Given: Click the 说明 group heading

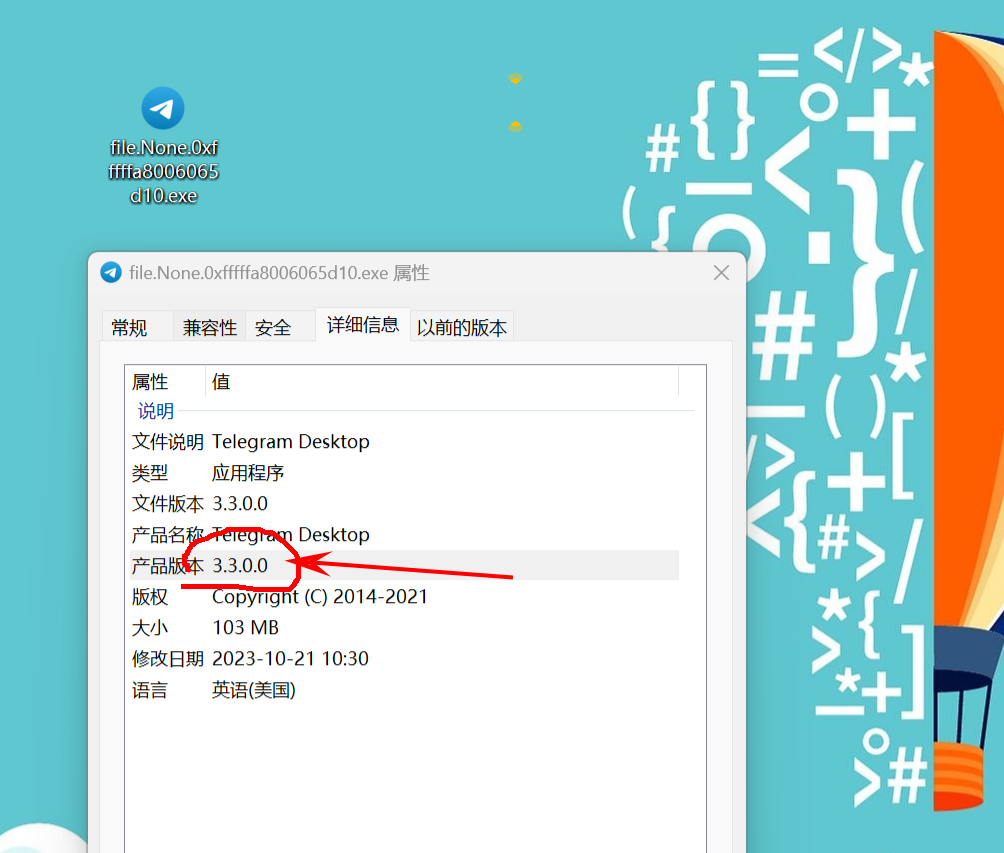Looking at the screenshot, I should tap(156, 410).
